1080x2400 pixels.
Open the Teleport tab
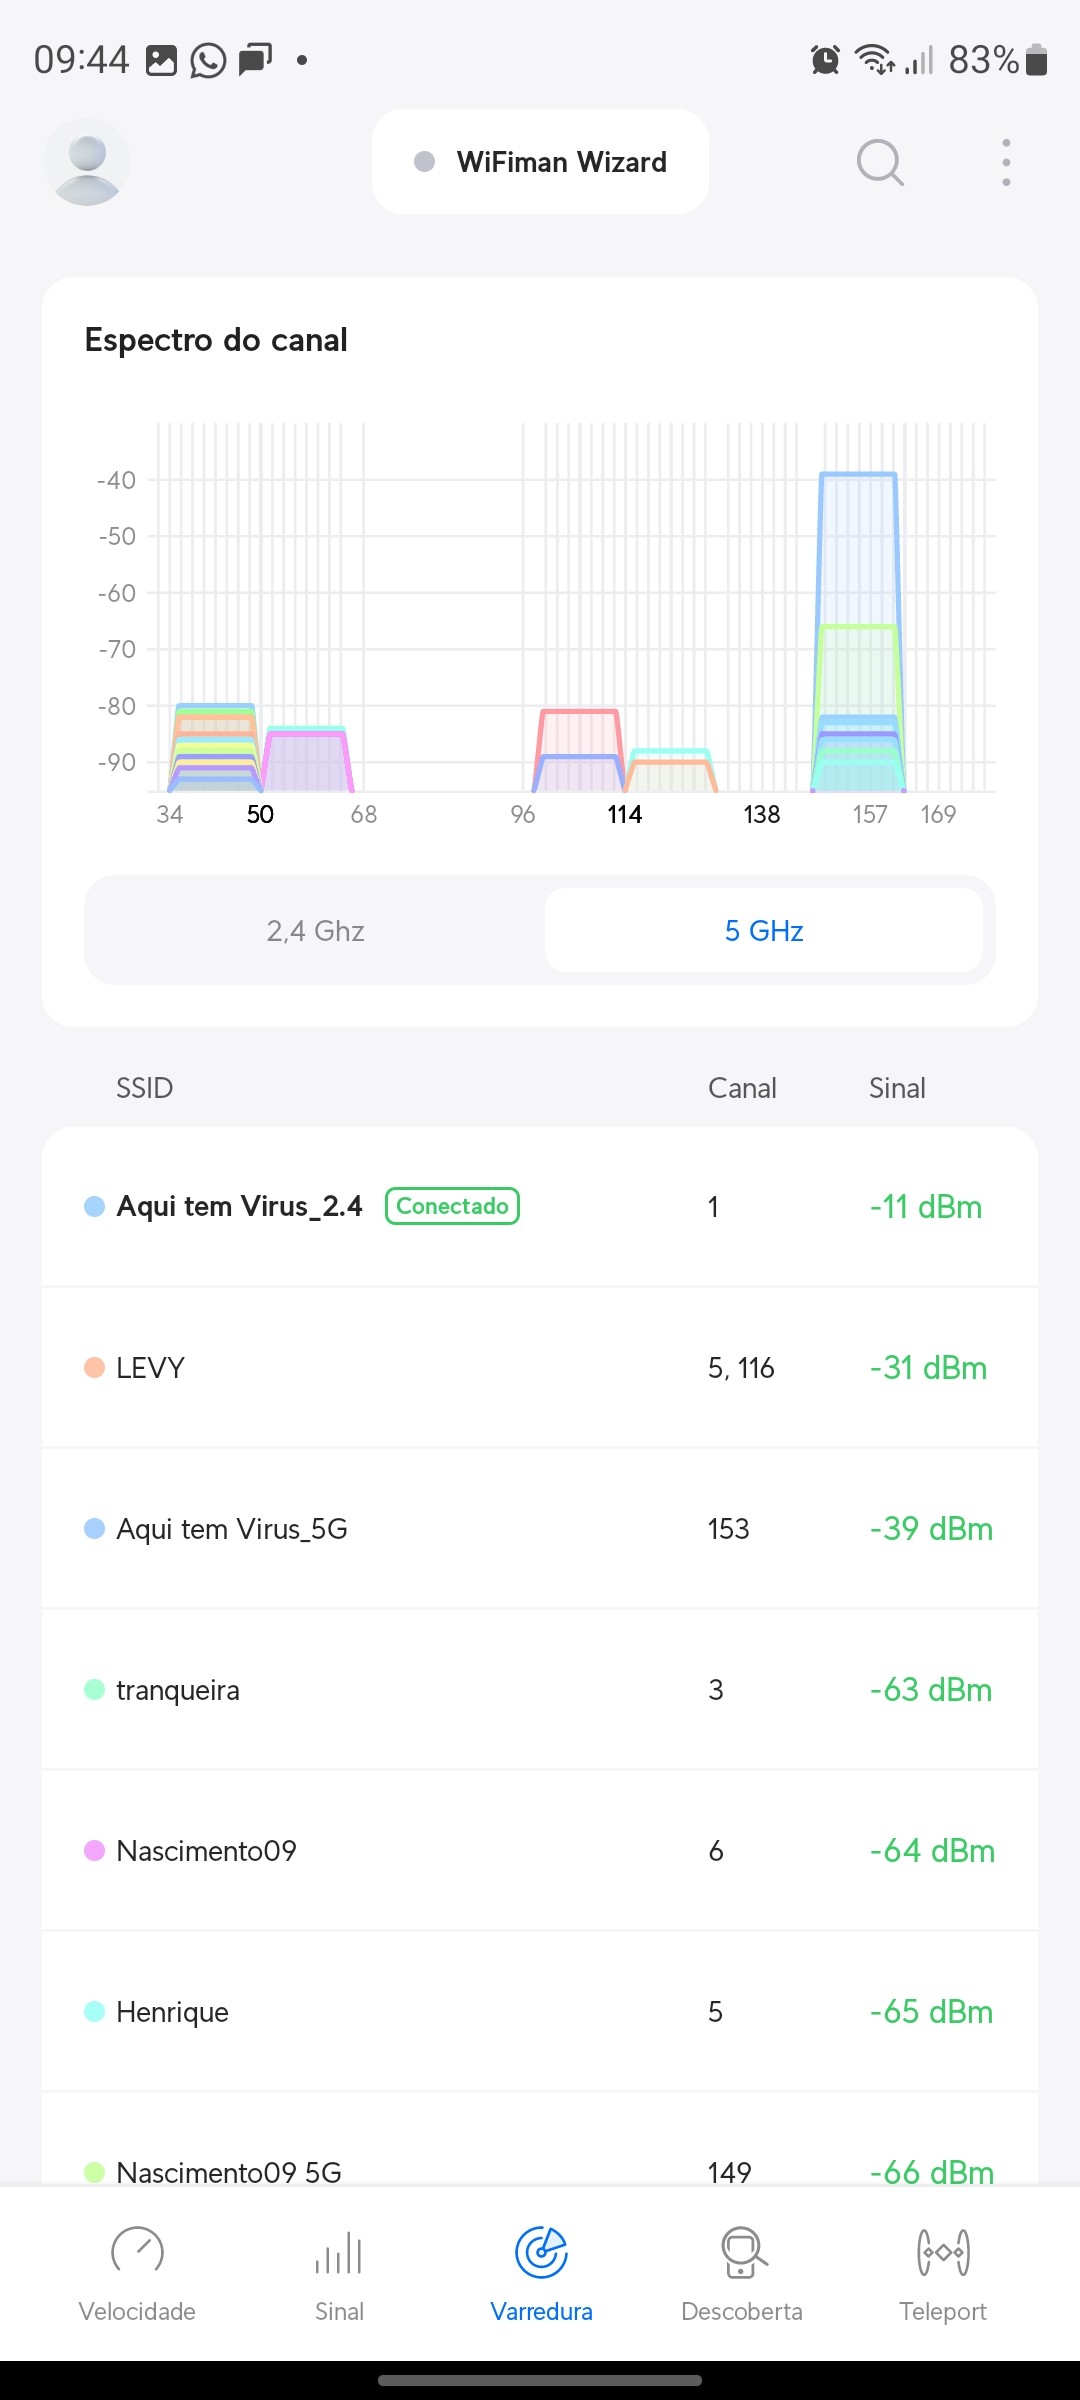point(942,2272)
